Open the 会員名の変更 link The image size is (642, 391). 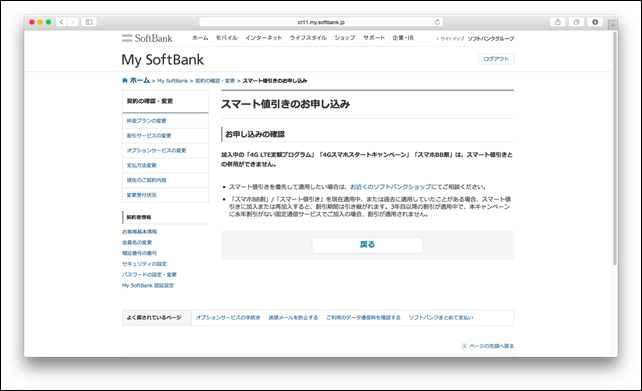pos(137,242)
